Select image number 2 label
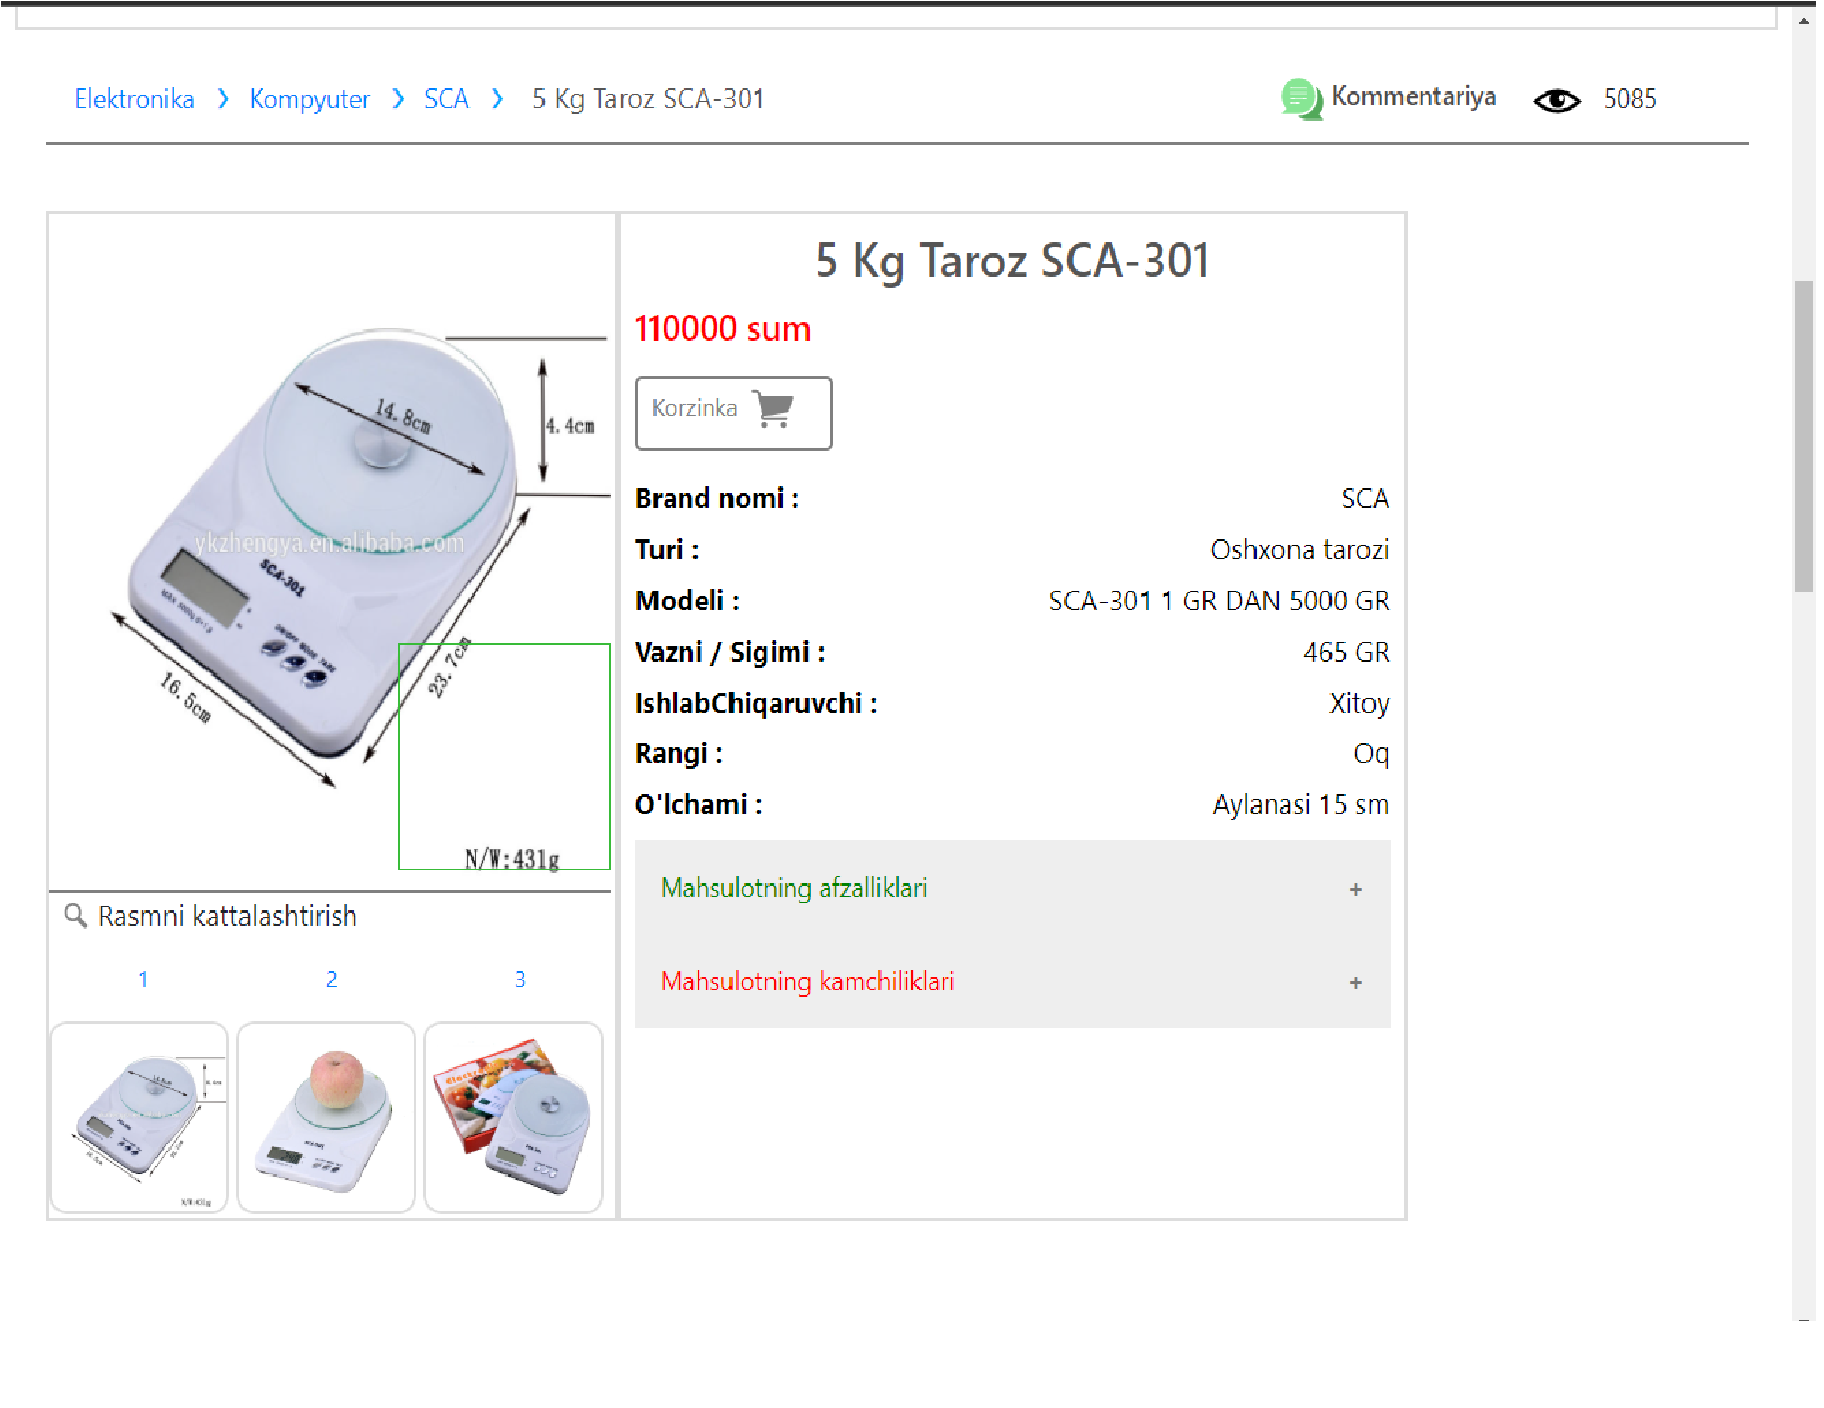1824x1408 pixels. (331, 979)
